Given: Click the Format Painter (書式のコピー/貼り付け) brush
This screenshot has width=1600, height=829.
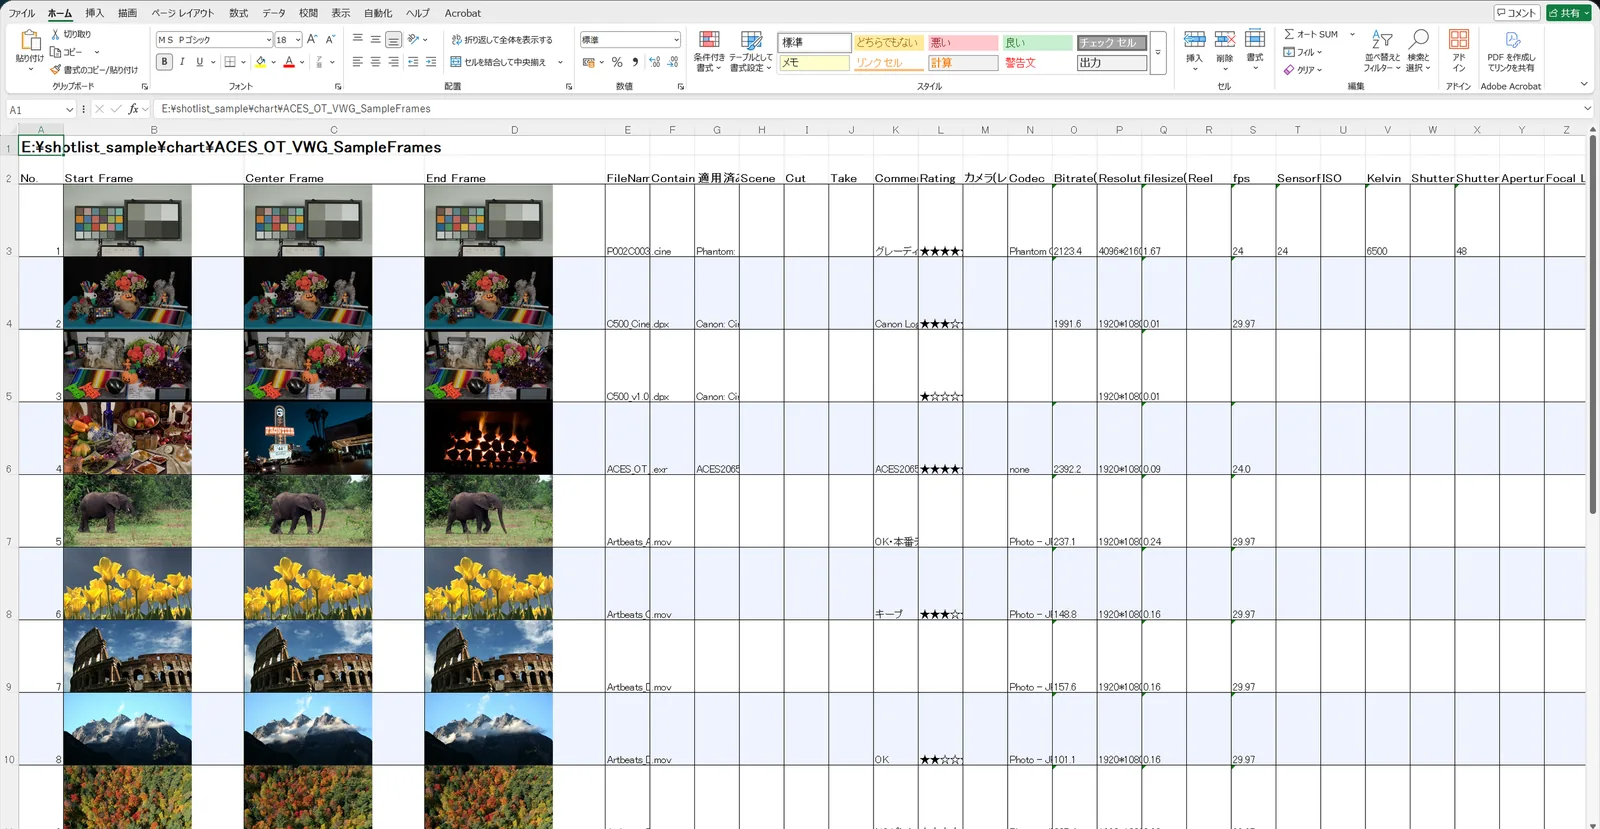Looking at the screenshot, I should point(56,70).
